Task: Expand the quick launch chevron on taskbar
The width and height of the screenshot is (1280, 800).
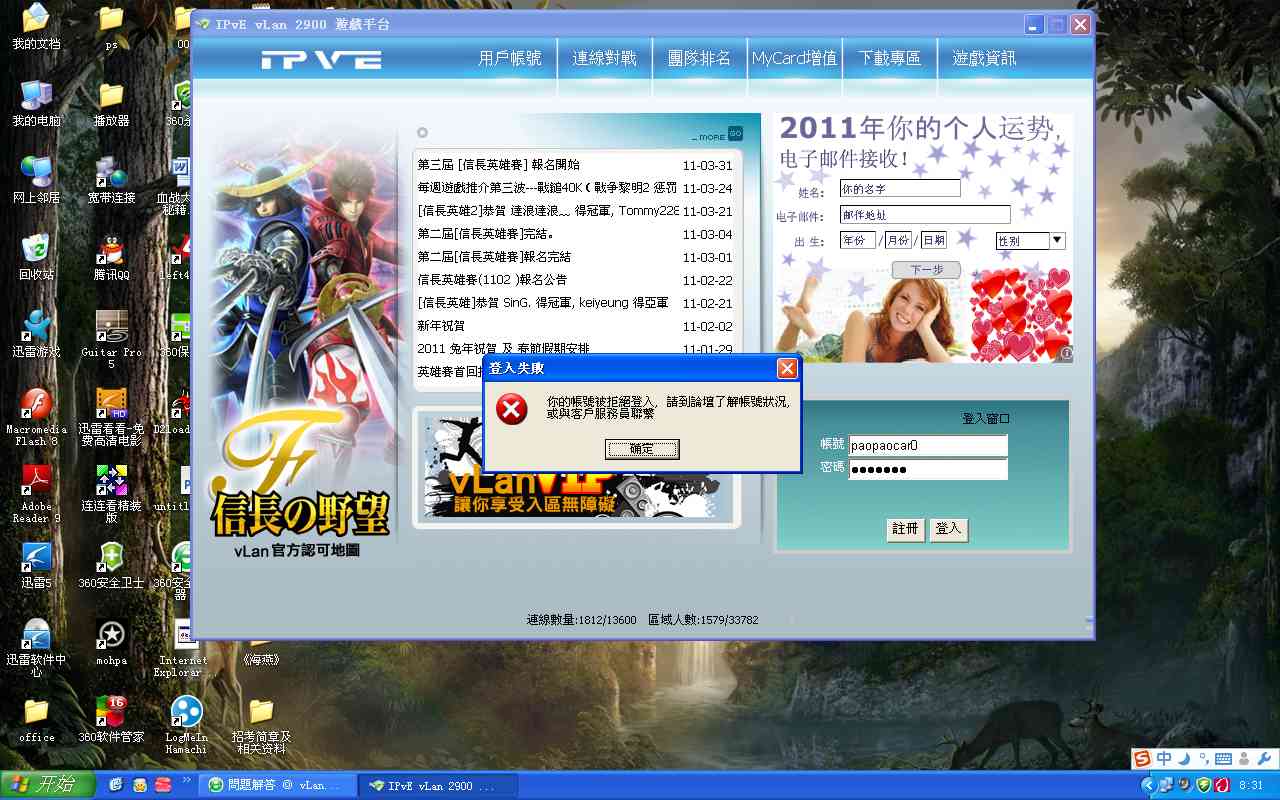Action: 185,779
